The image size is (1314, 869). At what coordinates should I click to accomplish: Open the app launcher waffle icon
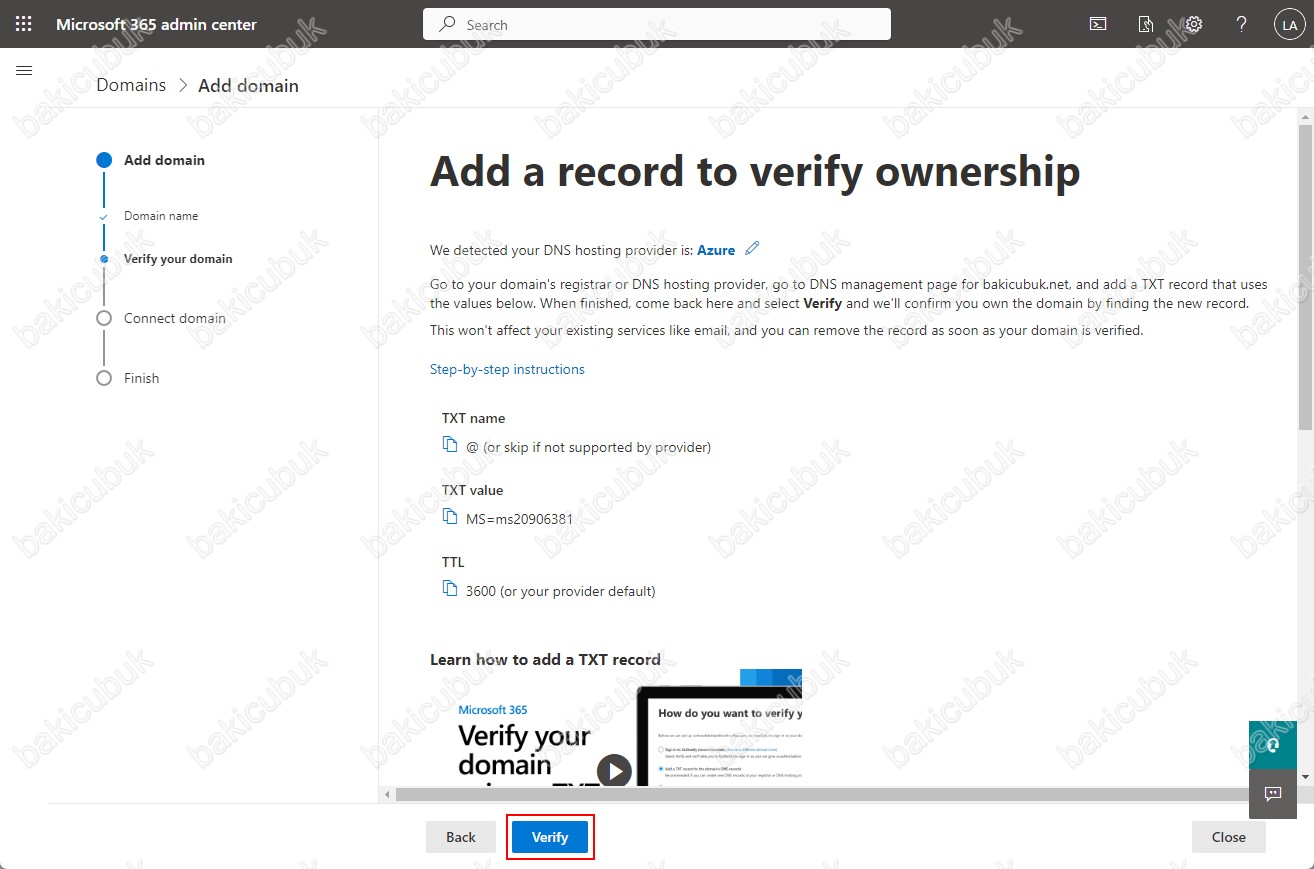click(24, 24)
